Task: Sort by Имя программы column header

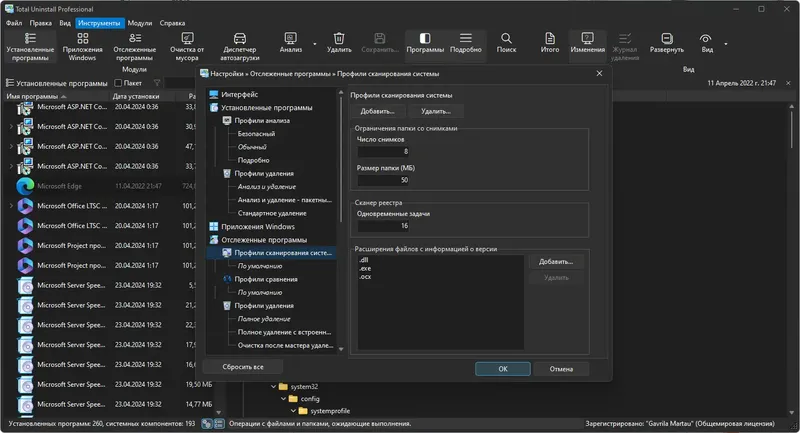Action: [56, 96]
